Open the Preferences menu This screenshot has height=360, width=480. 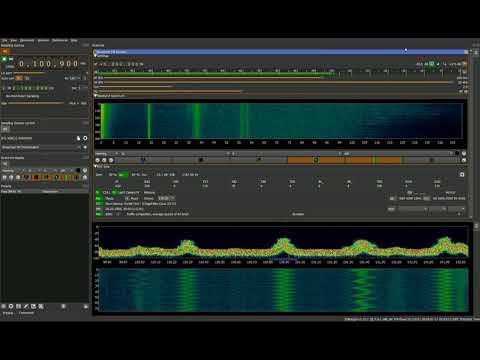[x=60, y=40]
